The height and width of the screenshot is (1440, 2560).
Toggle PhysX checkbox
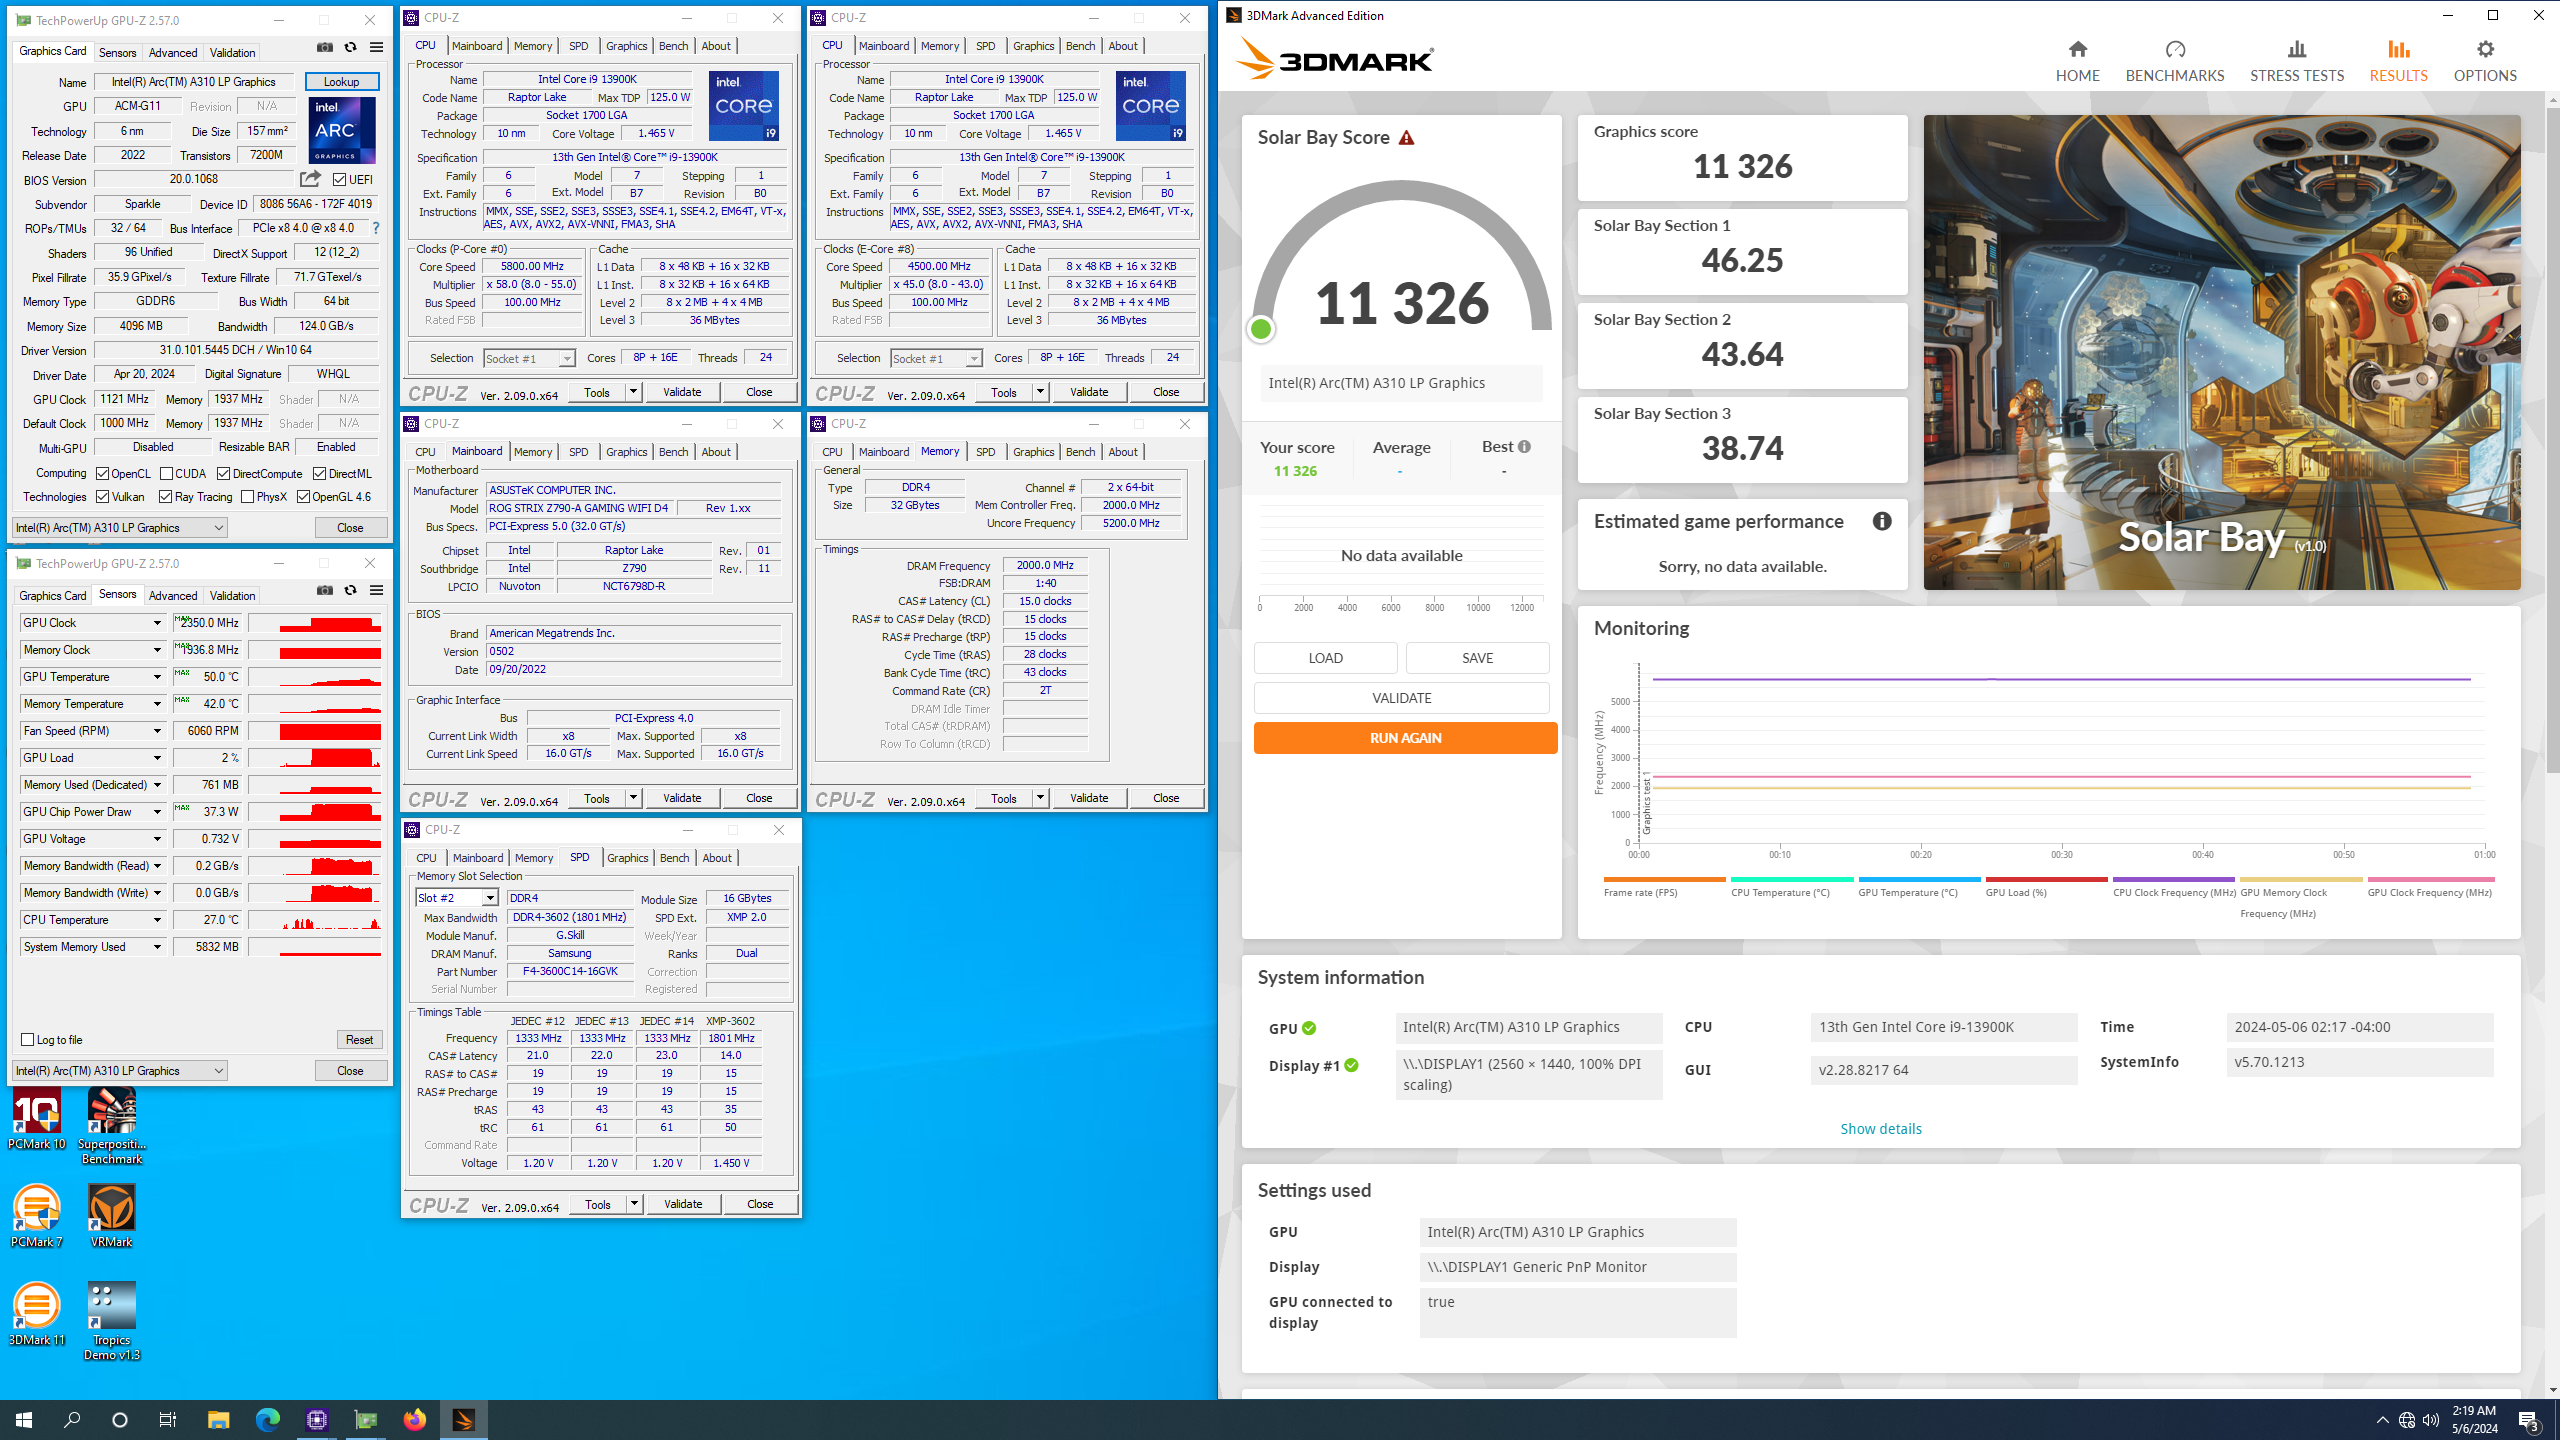click(247, 497)
